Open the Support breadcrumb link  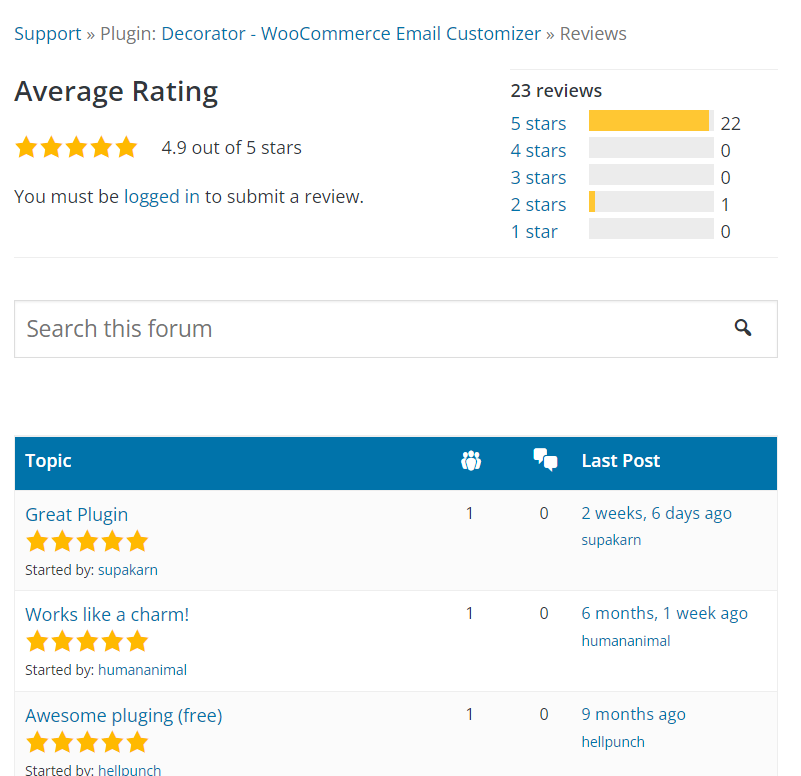[47, 33]
